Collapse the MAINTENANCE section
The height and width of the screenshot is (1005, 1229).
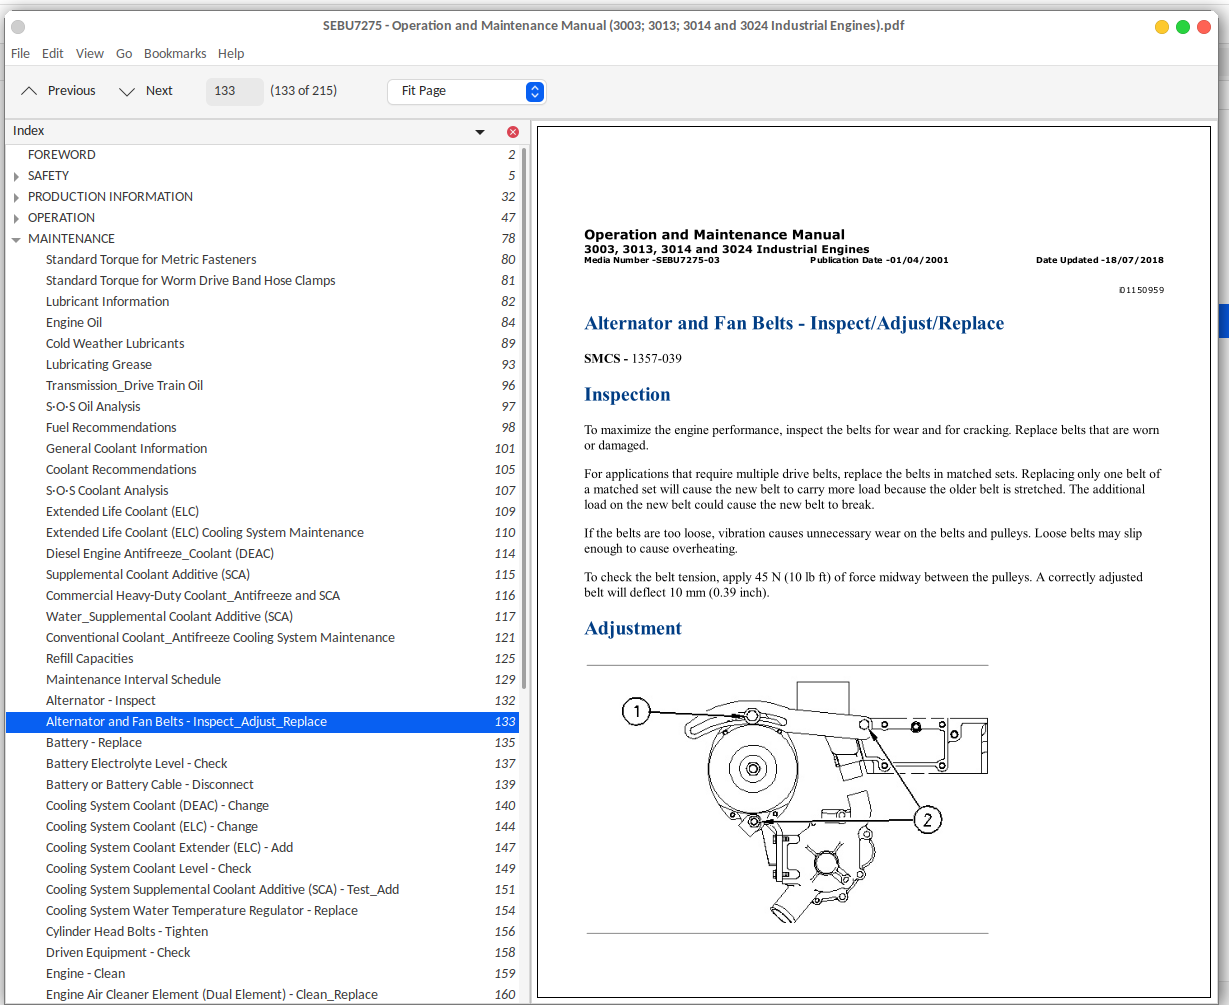pos(14,238)
